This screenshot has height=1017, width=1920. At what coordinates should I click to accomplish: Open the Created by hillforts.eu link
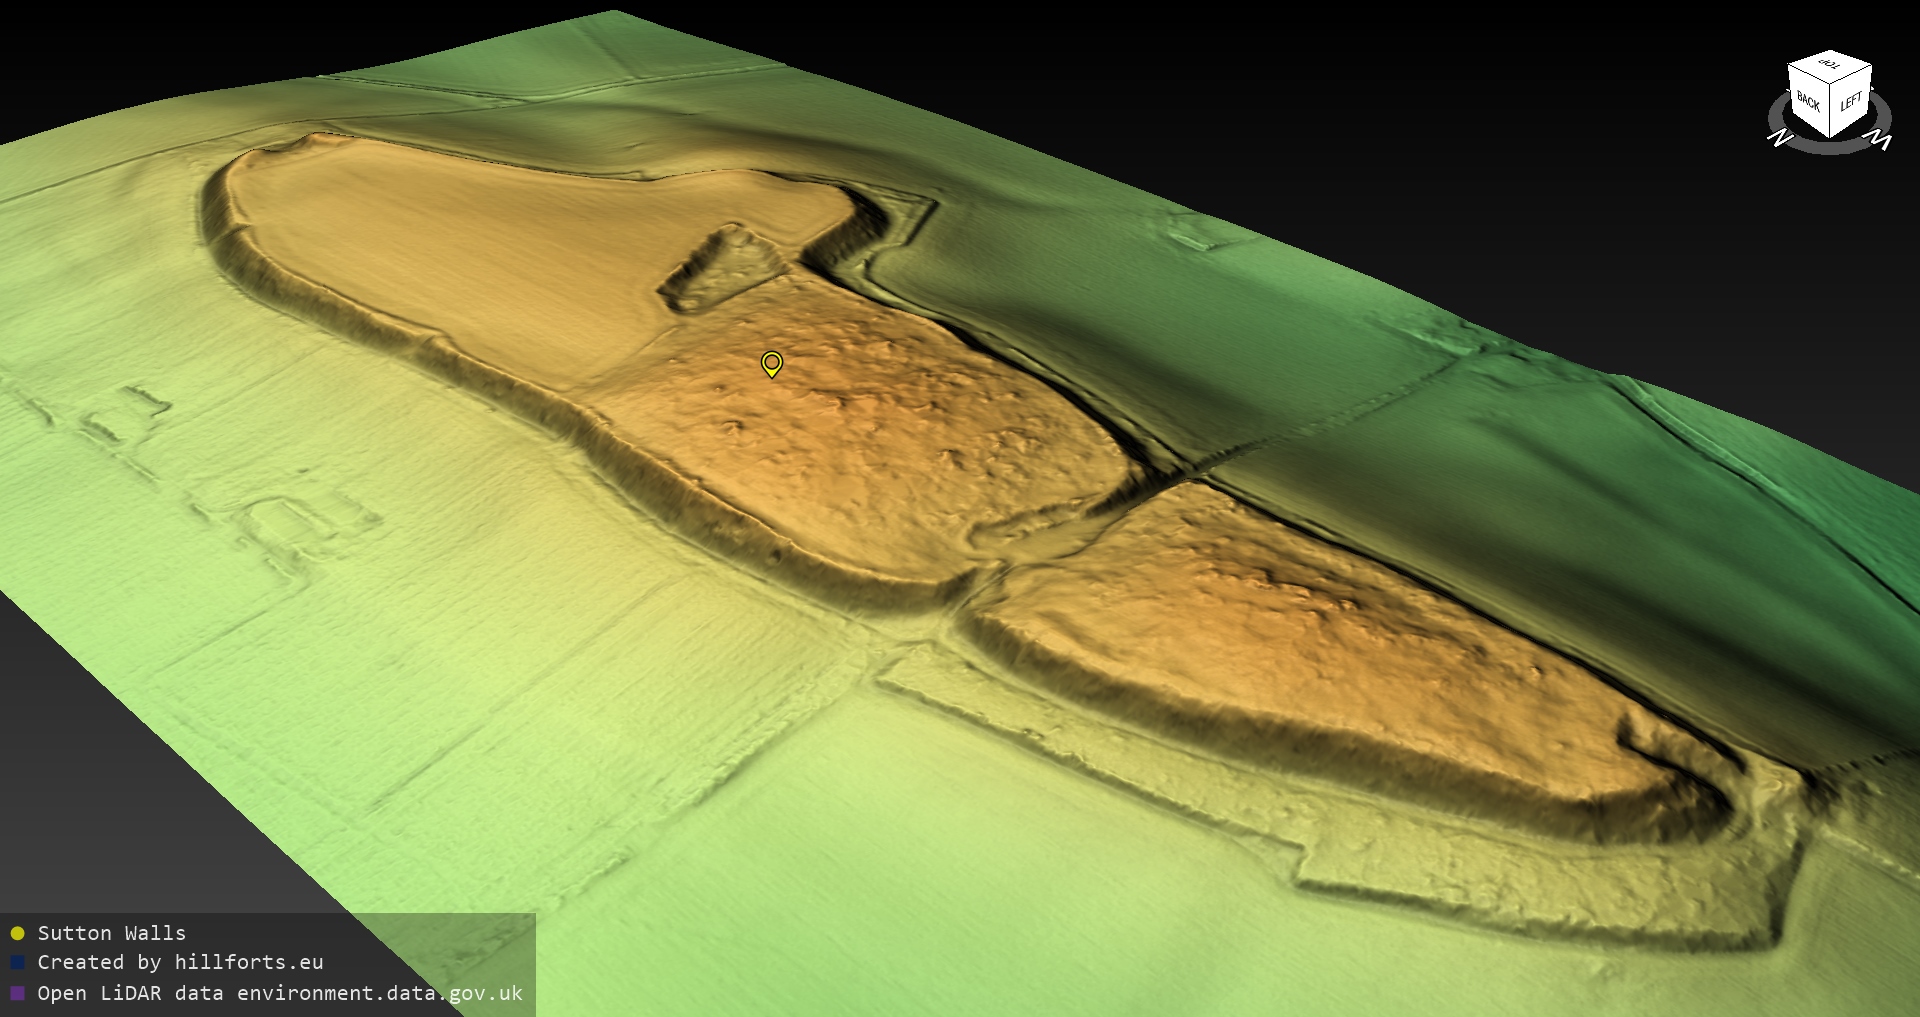(180, 962)
